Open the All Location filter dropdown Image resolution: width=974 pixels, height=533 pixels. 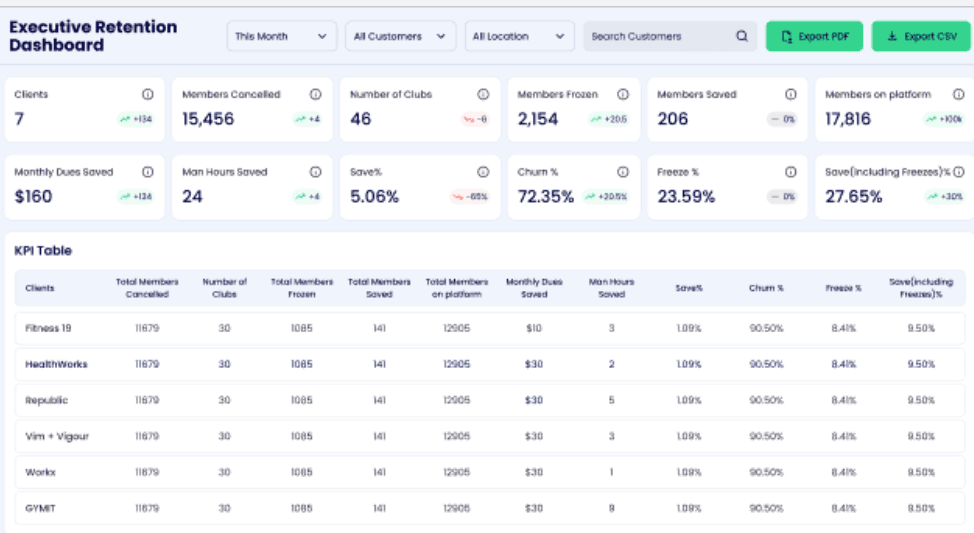click(519, 37)
